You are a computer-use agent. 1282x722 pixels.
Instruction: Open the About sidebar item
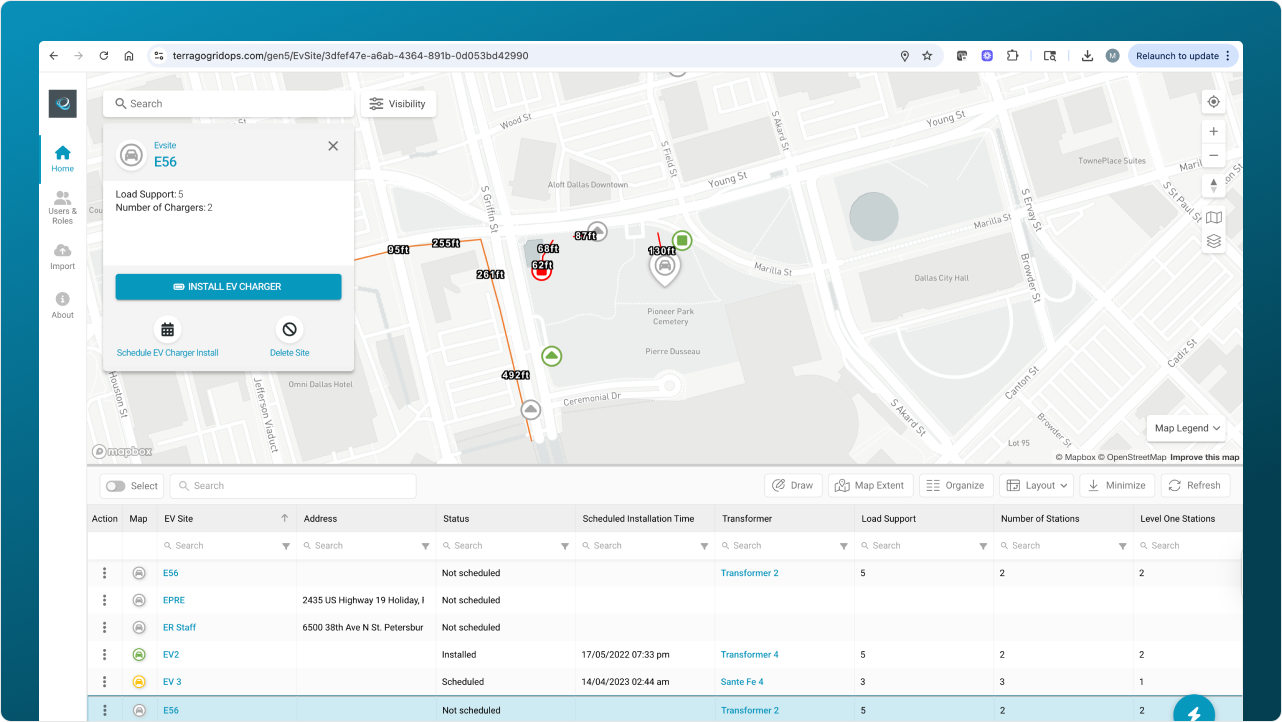pyautogui.click(x=62, y=305)
